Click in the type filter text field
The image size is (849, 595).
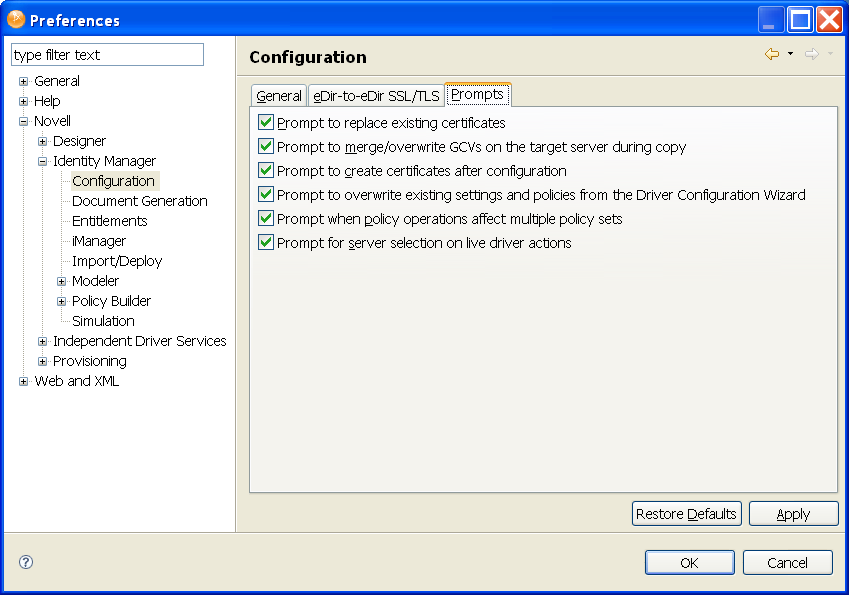pos(107,55)
